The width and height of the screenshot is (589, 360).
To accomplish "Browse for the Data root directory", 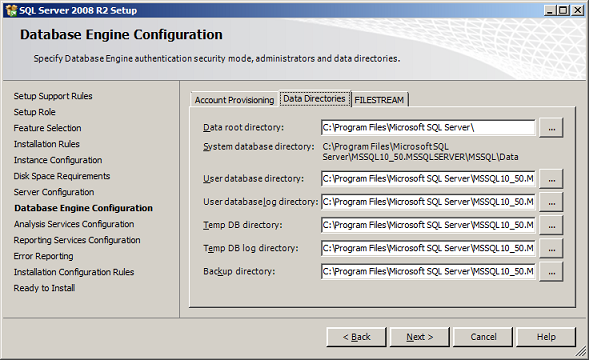I will pyautogui.click(x=551, y=128).
